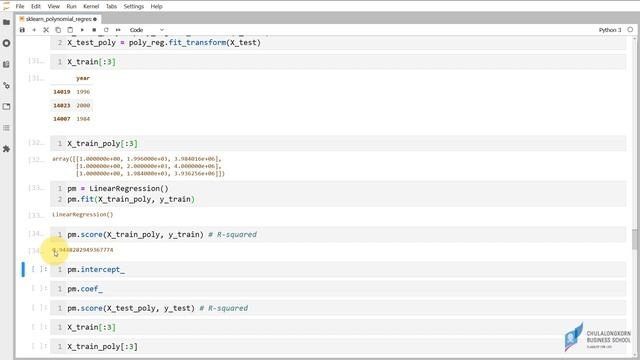The height and width of the screenshot is (360, 640).
Task: Click the X_train_poly[:3] cell numbered 32
Action: [x=338, y=143]
